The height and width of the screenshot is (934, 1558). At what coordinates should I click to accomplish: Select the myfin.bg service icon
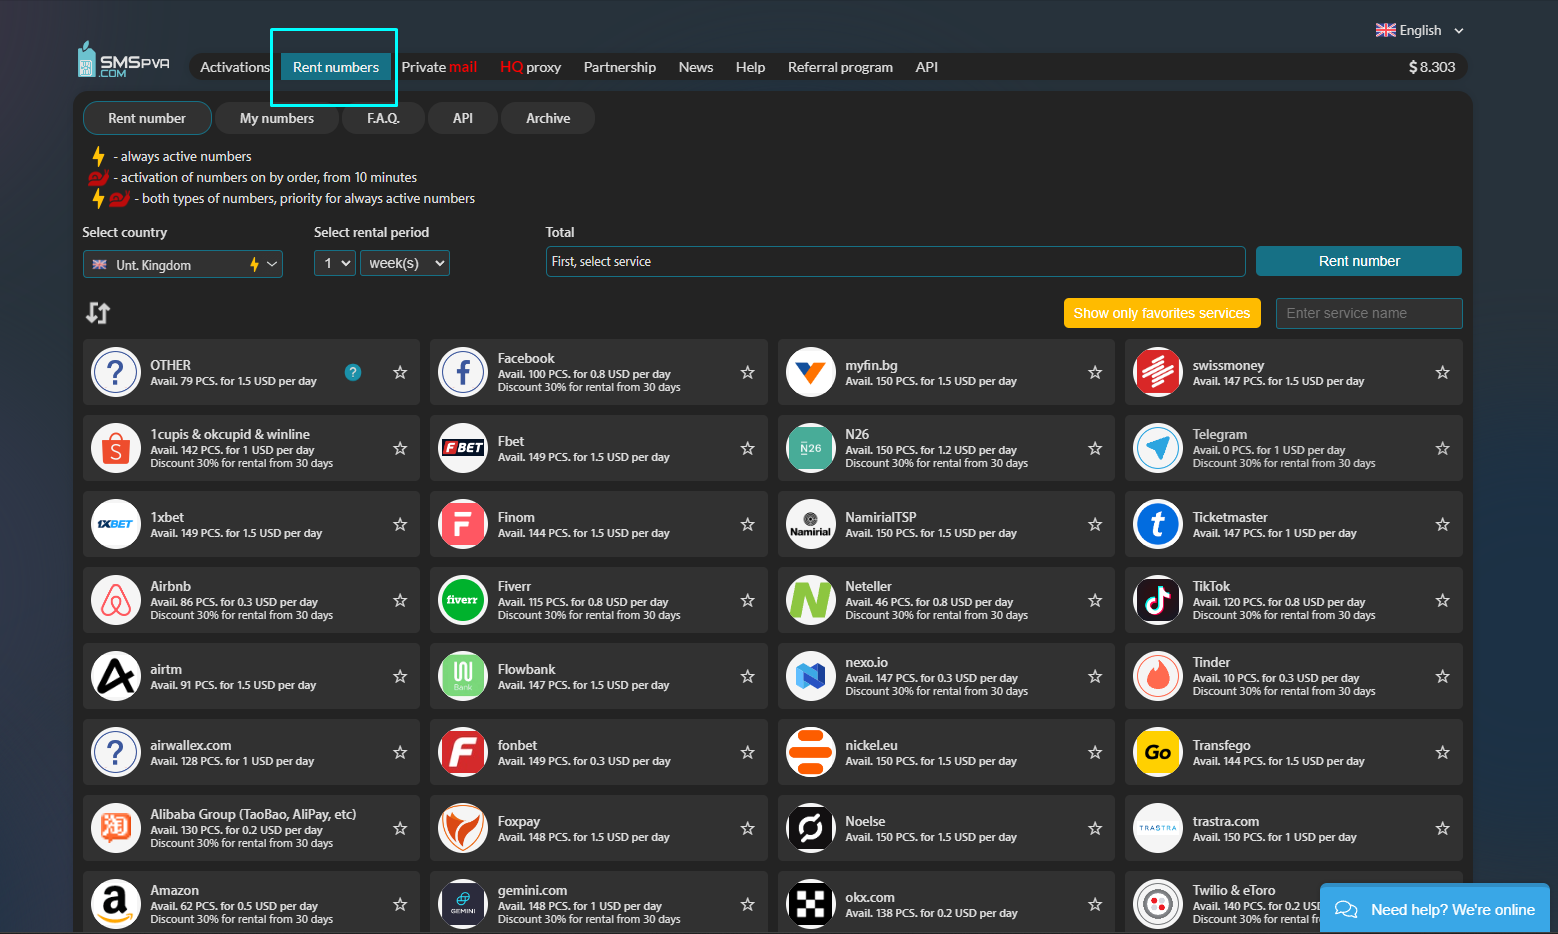click(x=811, y=372)
